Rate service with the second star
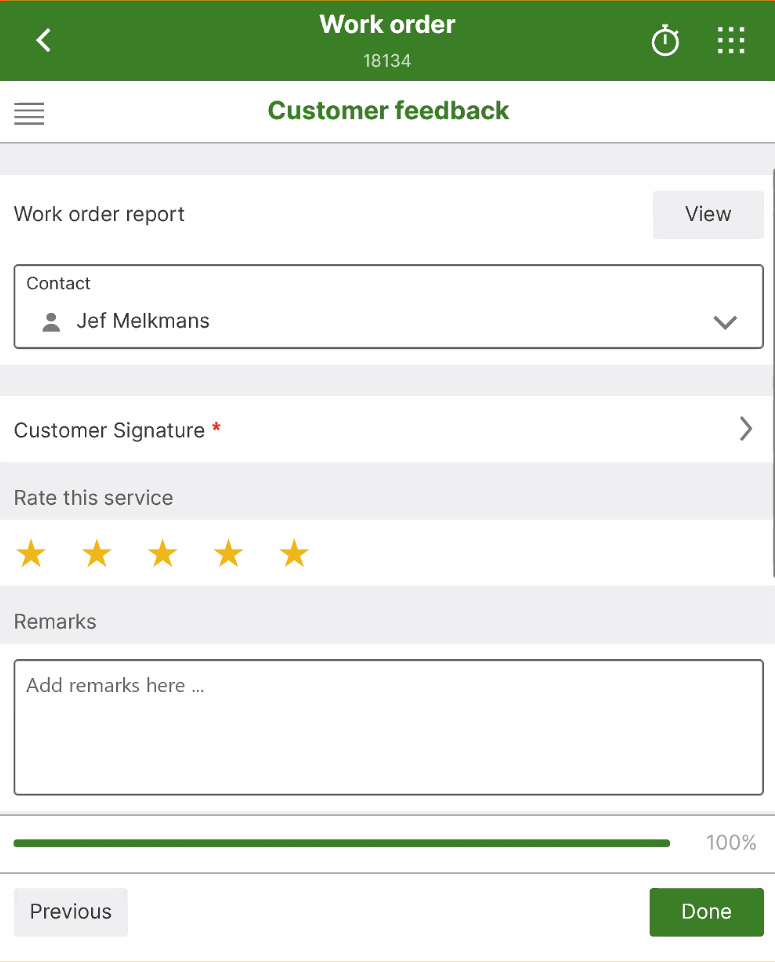The width and height of the screenshot is (775, 962). pyautogui.click(x=97, y=553)
